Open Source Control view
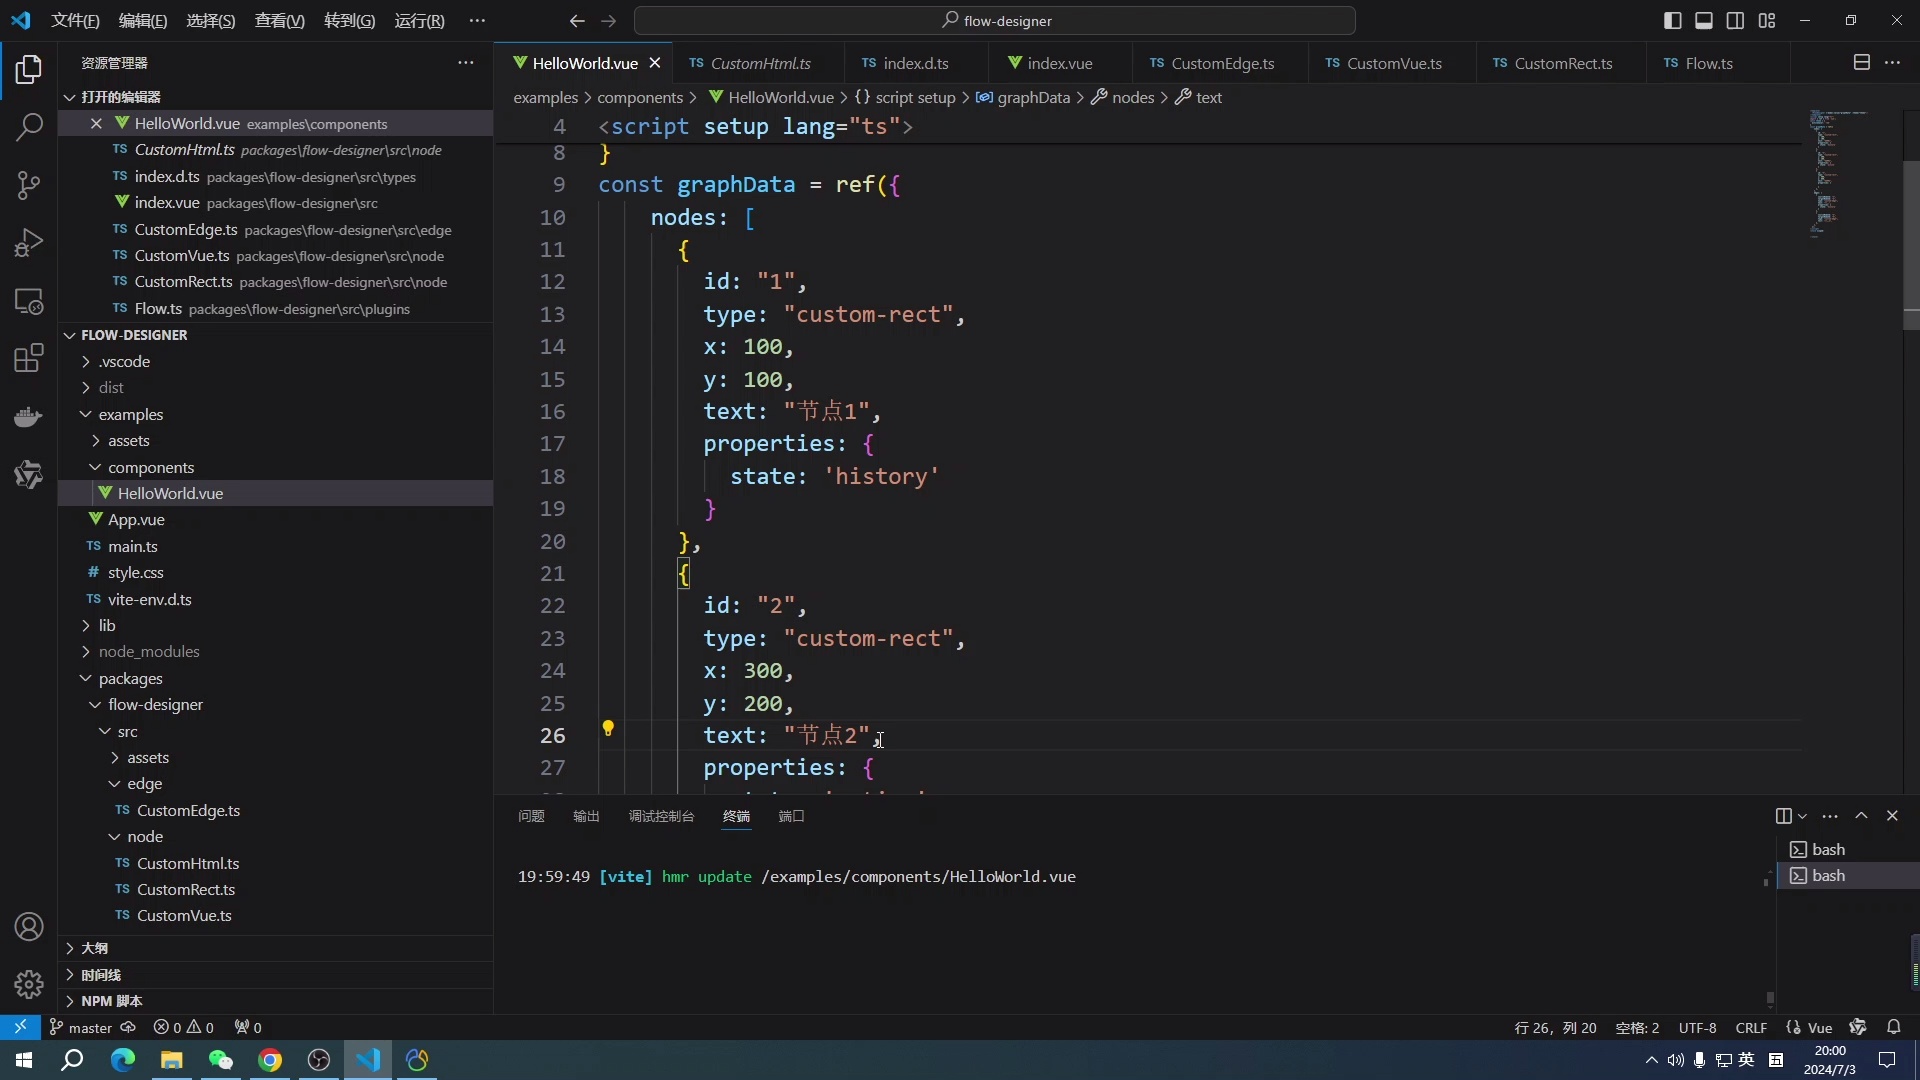The width and height of the screenshot is (1920, 1080). click(29, 185)
